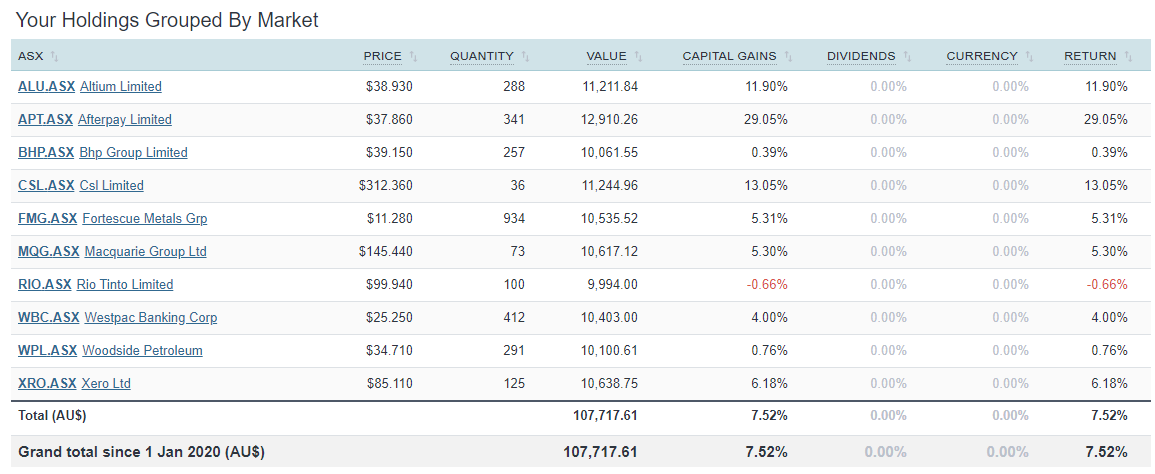Select the Your Holdings Grouped By Market heading
1155x474 pixels.
[x=167, y=20]
